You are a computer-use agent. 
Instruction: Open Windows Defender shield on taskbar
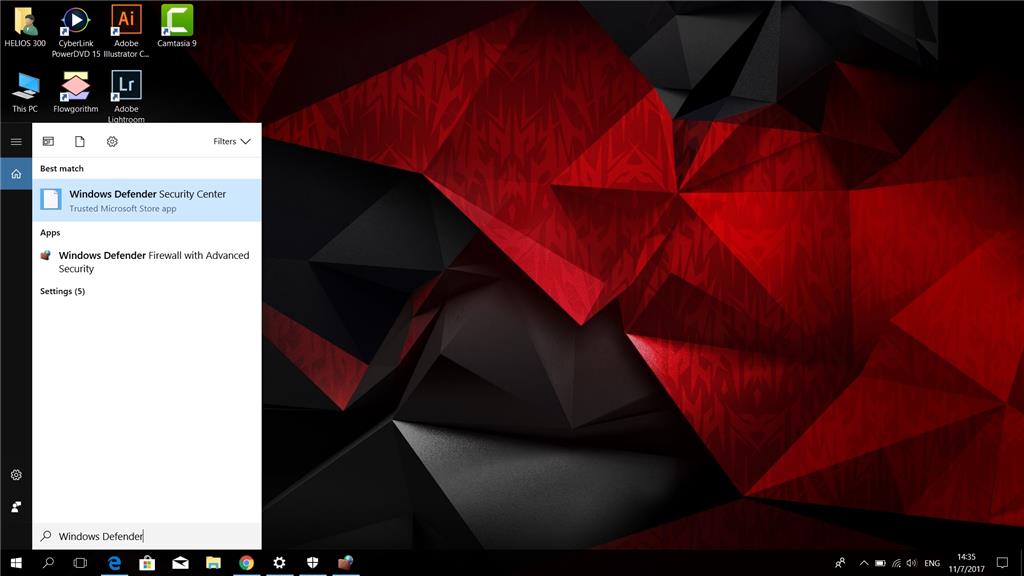[x=313, y=563]
